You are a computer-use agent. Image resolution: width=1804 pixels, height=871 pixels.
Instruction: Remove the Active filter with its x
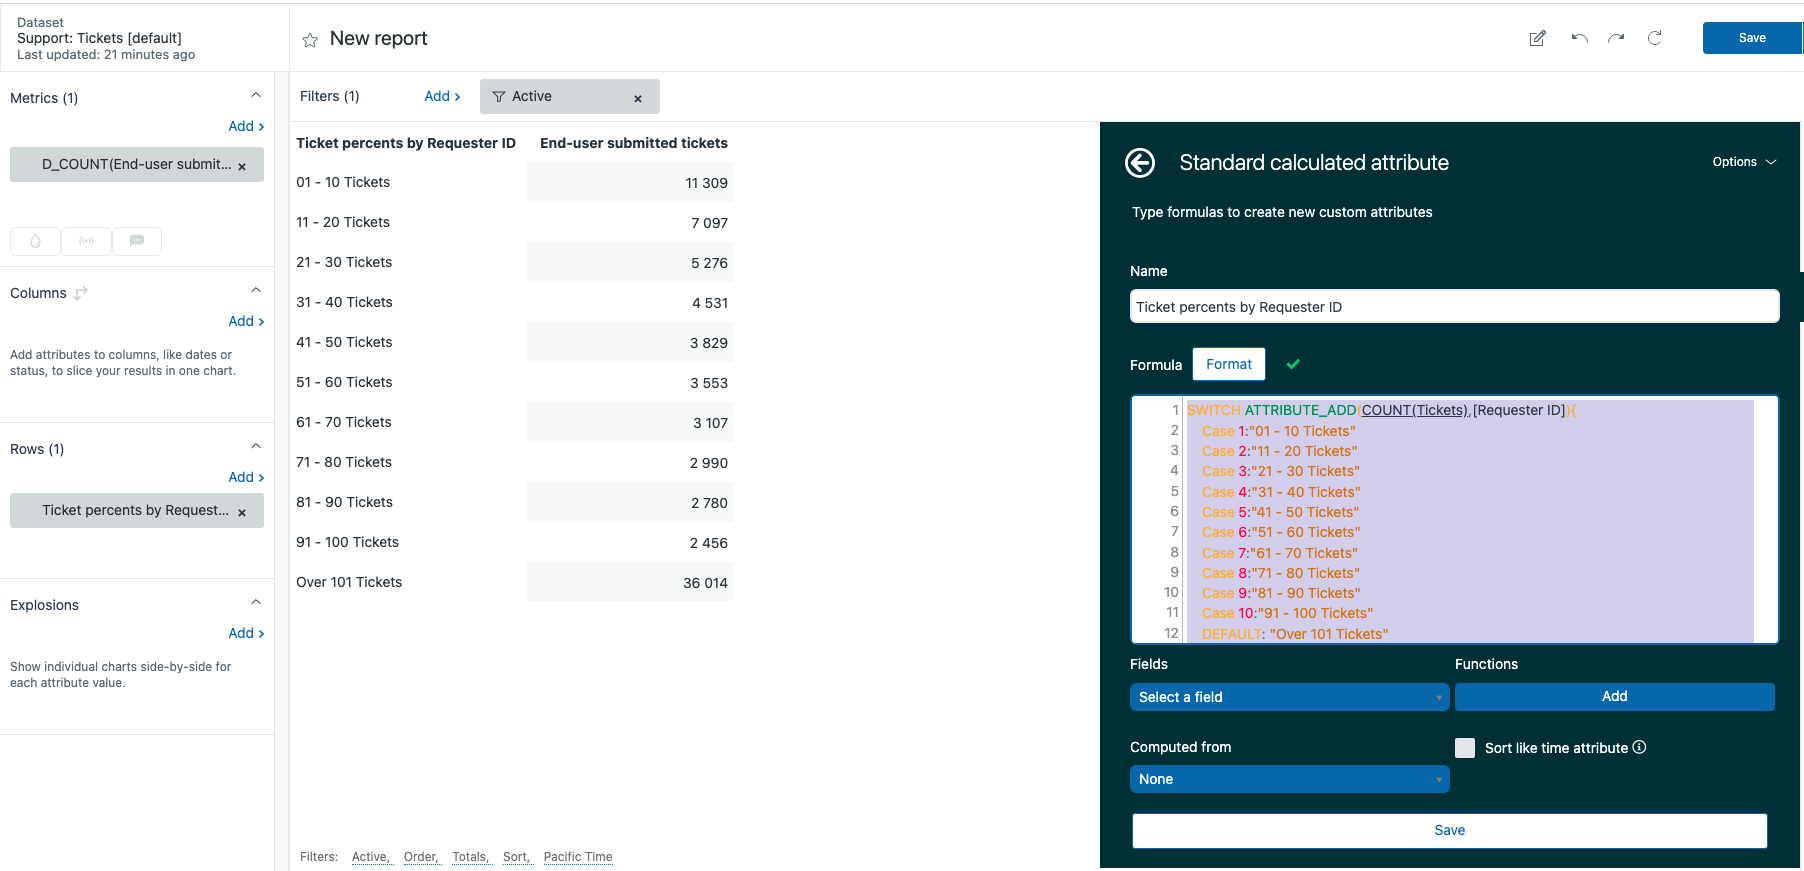point(638,98)
